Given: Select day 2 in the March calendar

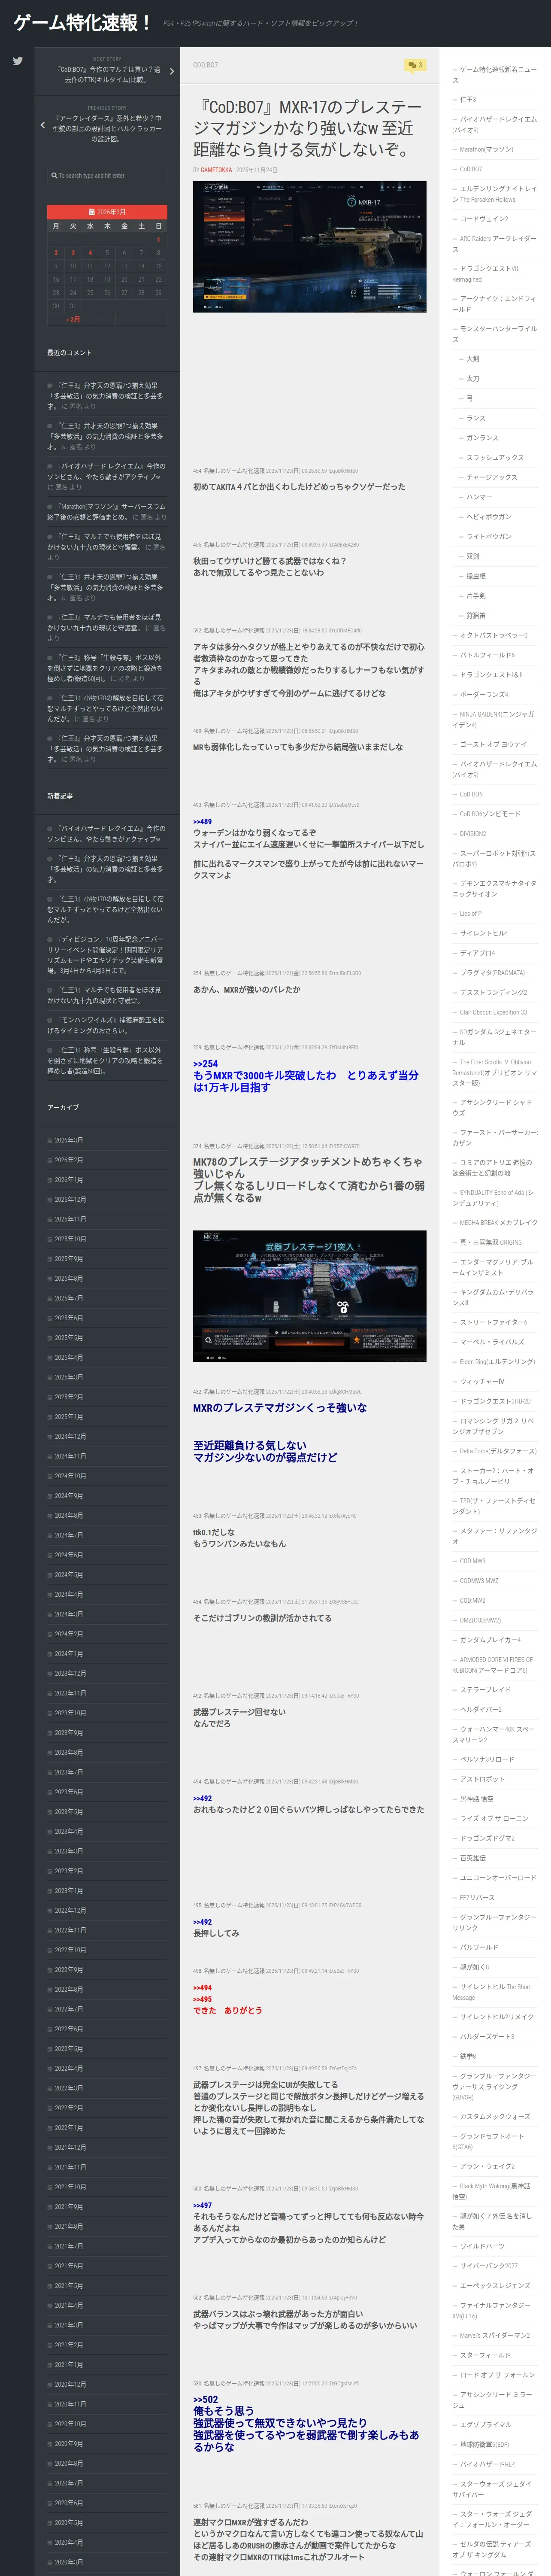Looking at the screenshot, I should pyautogui.click(x=56, y=253).
